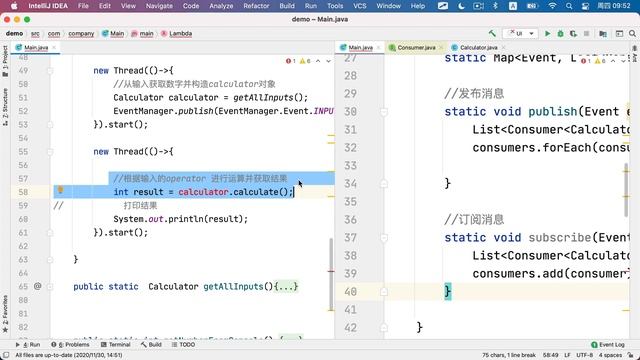Image resolution: width=640 pixels, height=360 pixels.
Task: Open the Tools menu
Action: pos(335,6)
